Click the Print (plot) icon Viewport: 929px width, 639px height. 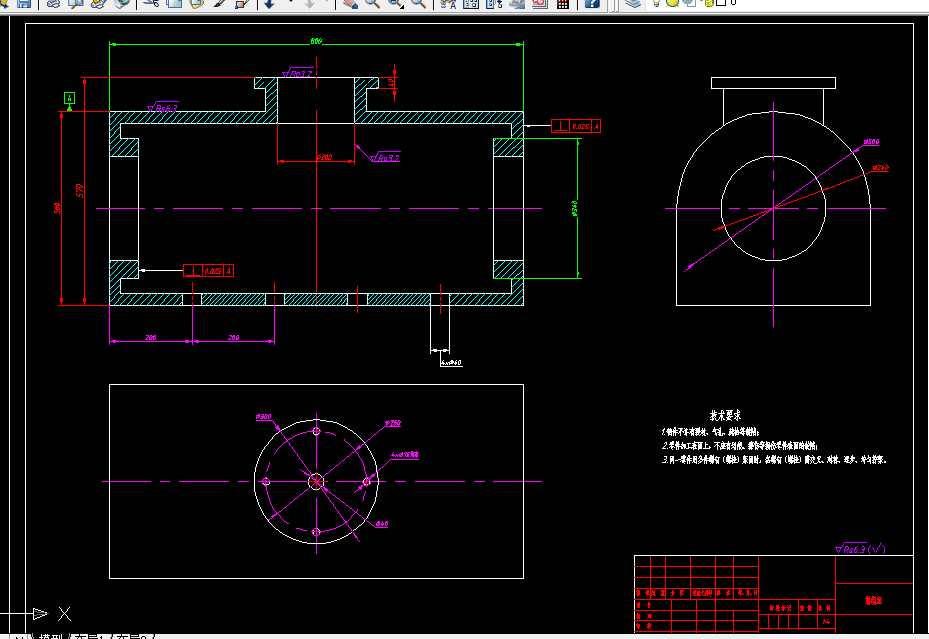(53, 3)
